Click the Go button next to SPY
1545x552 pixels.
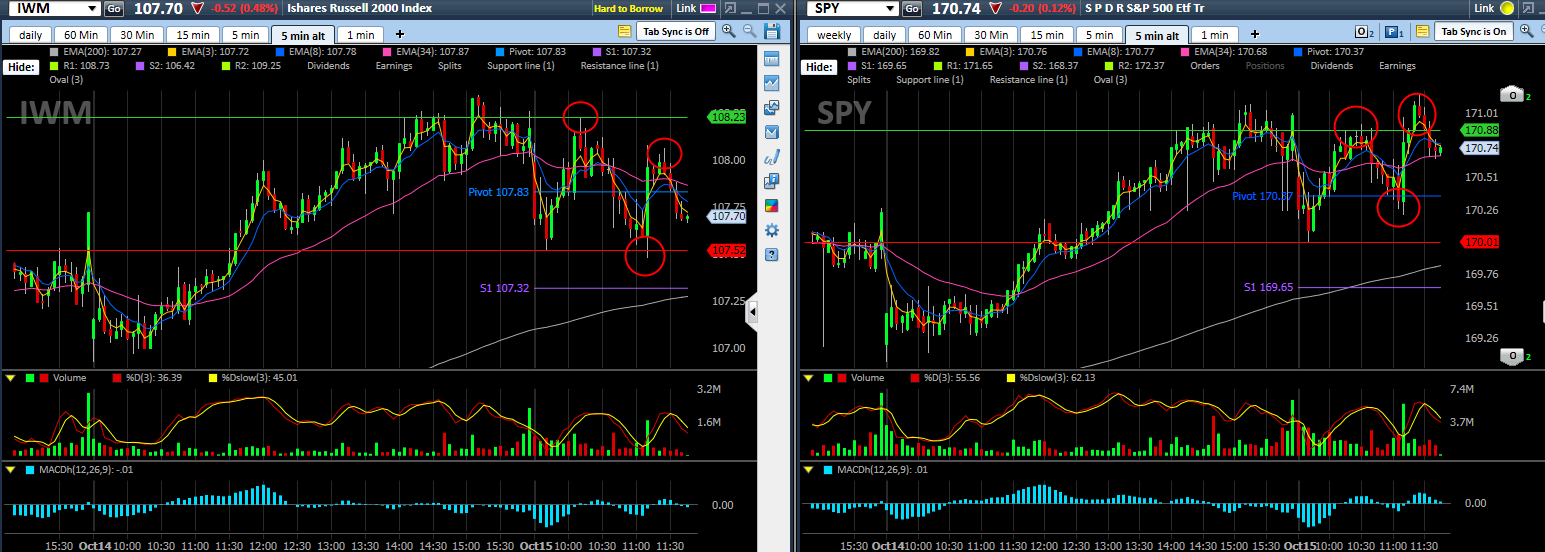tap(911, 8)
